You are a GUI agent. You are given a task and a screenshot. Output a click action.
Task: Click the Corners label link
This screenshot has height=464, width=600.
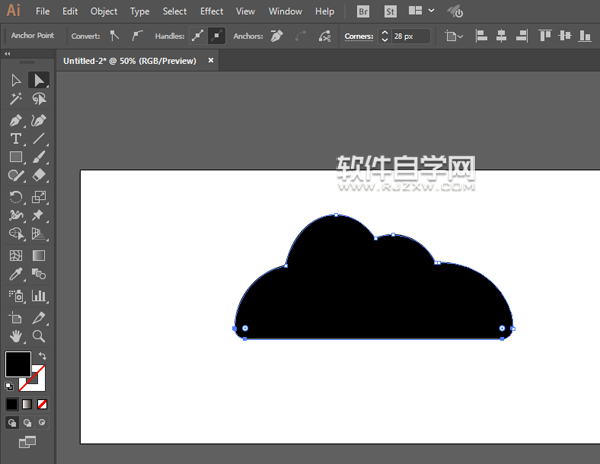358,35
